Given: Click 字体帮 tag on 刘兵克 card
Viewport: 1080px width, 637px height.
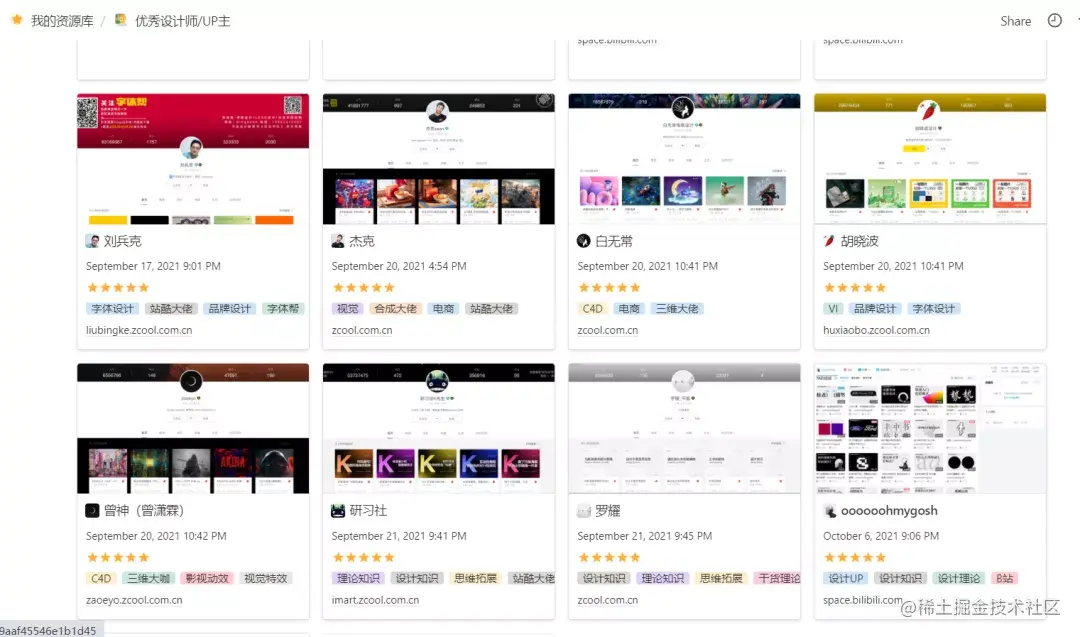Looking at the screenshot, I should (283, 309).
